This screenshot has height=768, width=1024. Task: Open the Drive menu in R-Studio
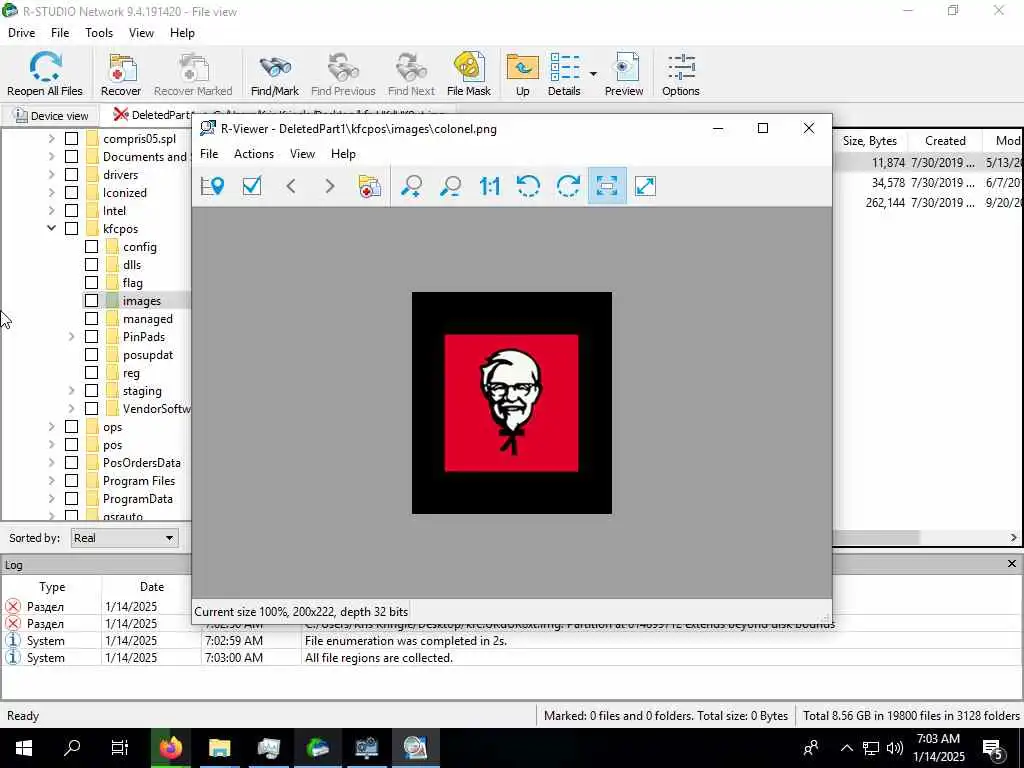[x=22, y=33]
